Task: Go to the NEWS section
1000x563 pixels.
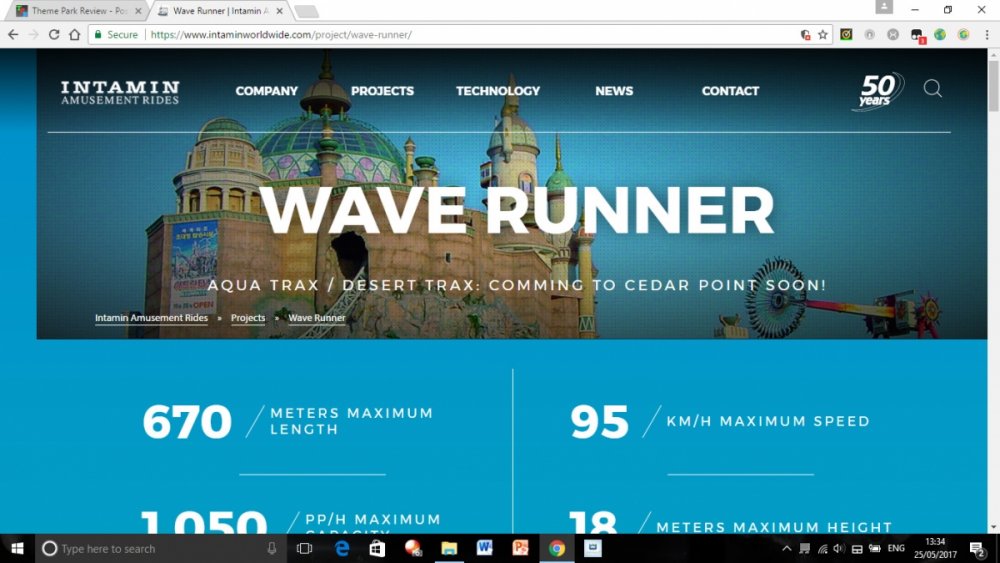Action: (614, 91)
